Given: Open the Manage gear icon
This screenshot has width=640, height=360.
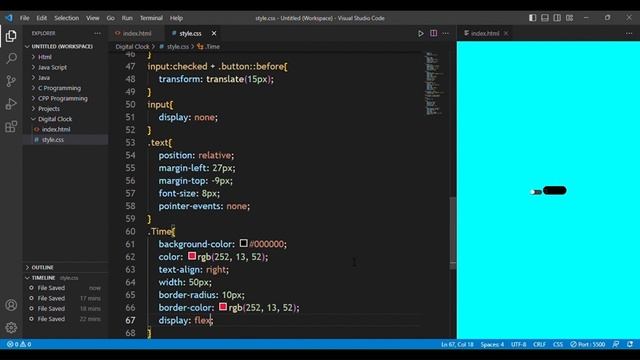Looking at the screenshot, I should [x=11, y=327].
